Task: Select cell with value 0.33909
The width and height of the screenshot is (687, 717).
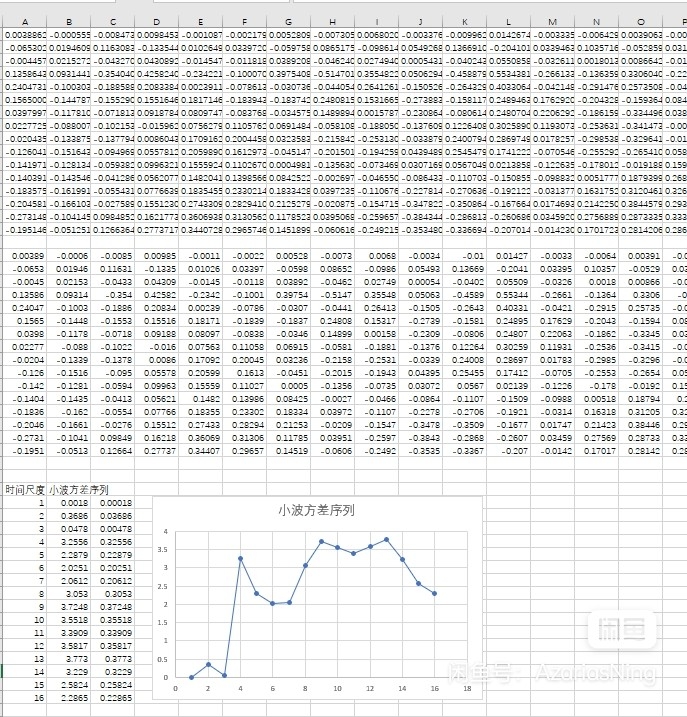Action: pyautogui.click(x=113, y=633)
